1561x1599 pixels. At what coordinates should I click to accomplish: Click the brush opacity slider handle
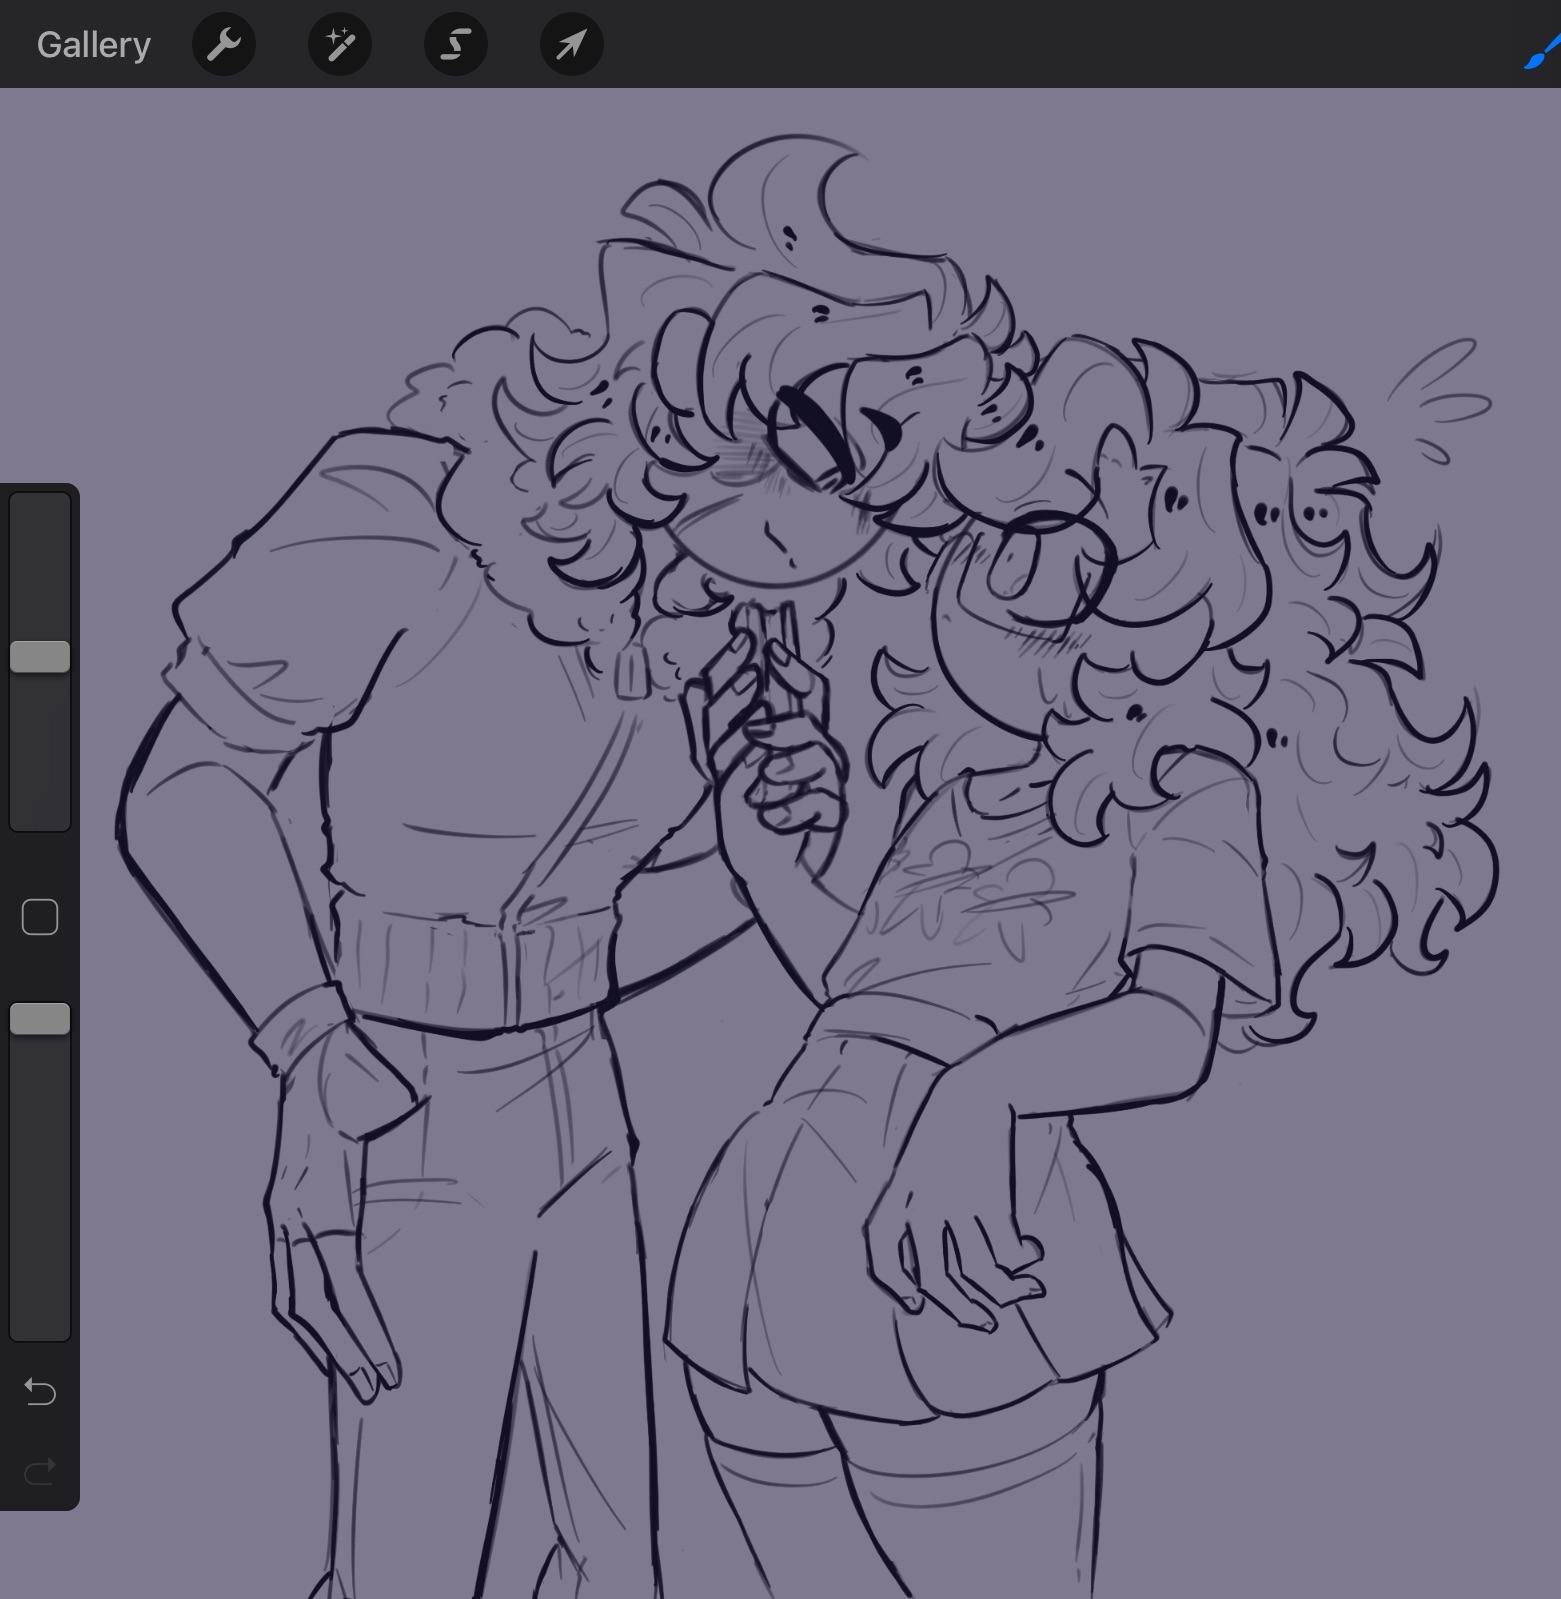tap(40, 1019)
